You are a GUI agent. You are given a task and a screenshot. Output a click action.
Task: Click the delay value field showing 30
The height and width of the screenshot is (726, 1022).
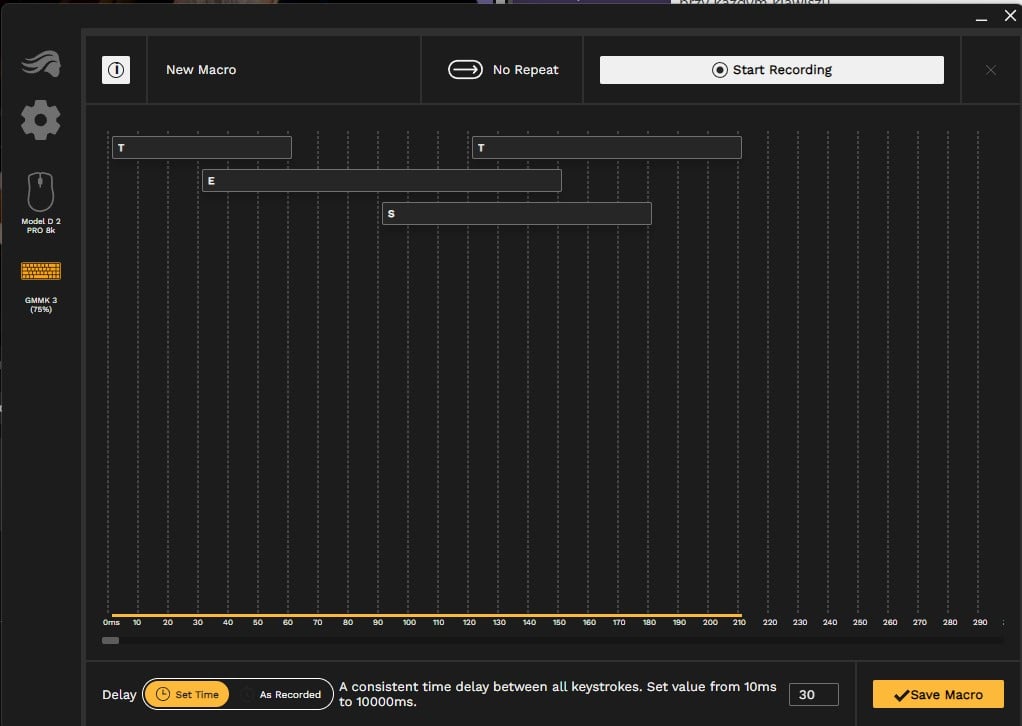click(x=813, y=695)
